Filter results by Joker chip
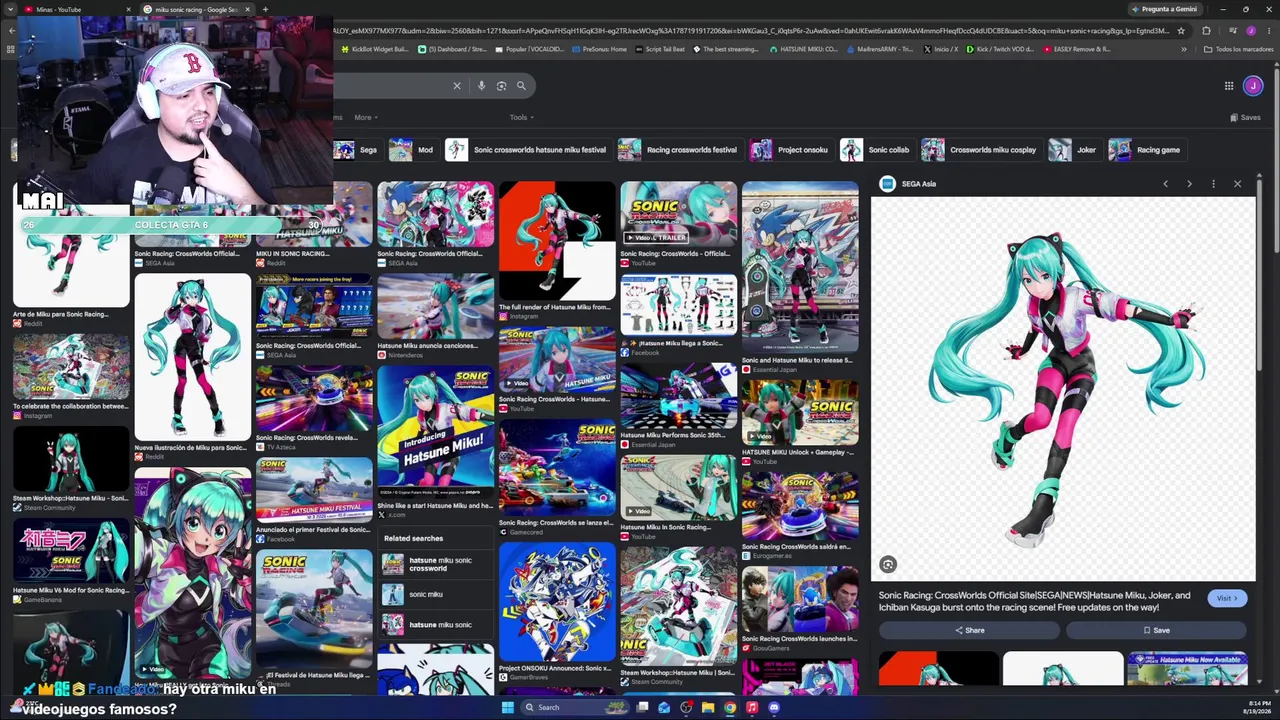The width and height of the screenshot is (1280, 720). point(1075,150)
